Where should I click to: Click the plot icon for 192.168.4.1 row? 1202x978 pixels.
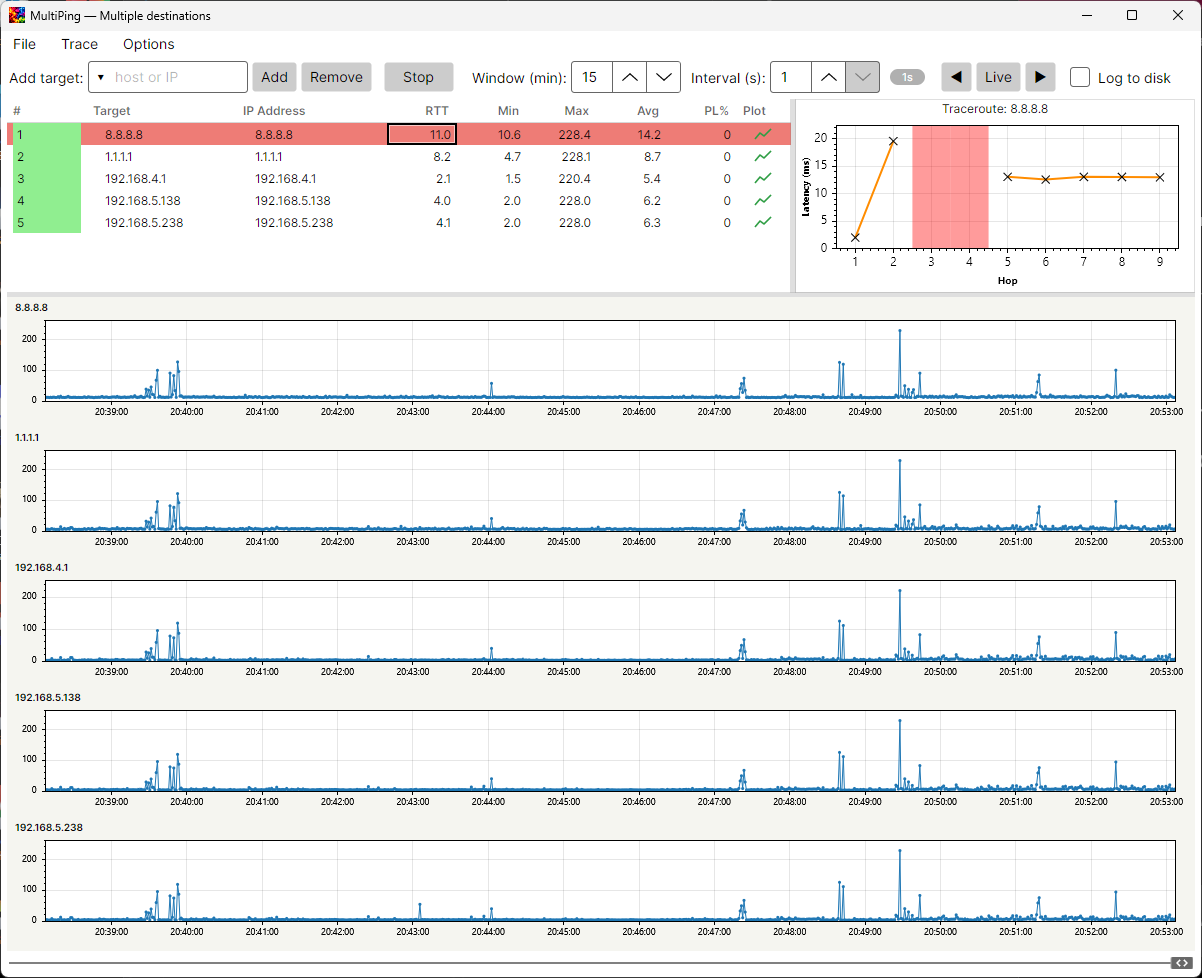point(763,178)
